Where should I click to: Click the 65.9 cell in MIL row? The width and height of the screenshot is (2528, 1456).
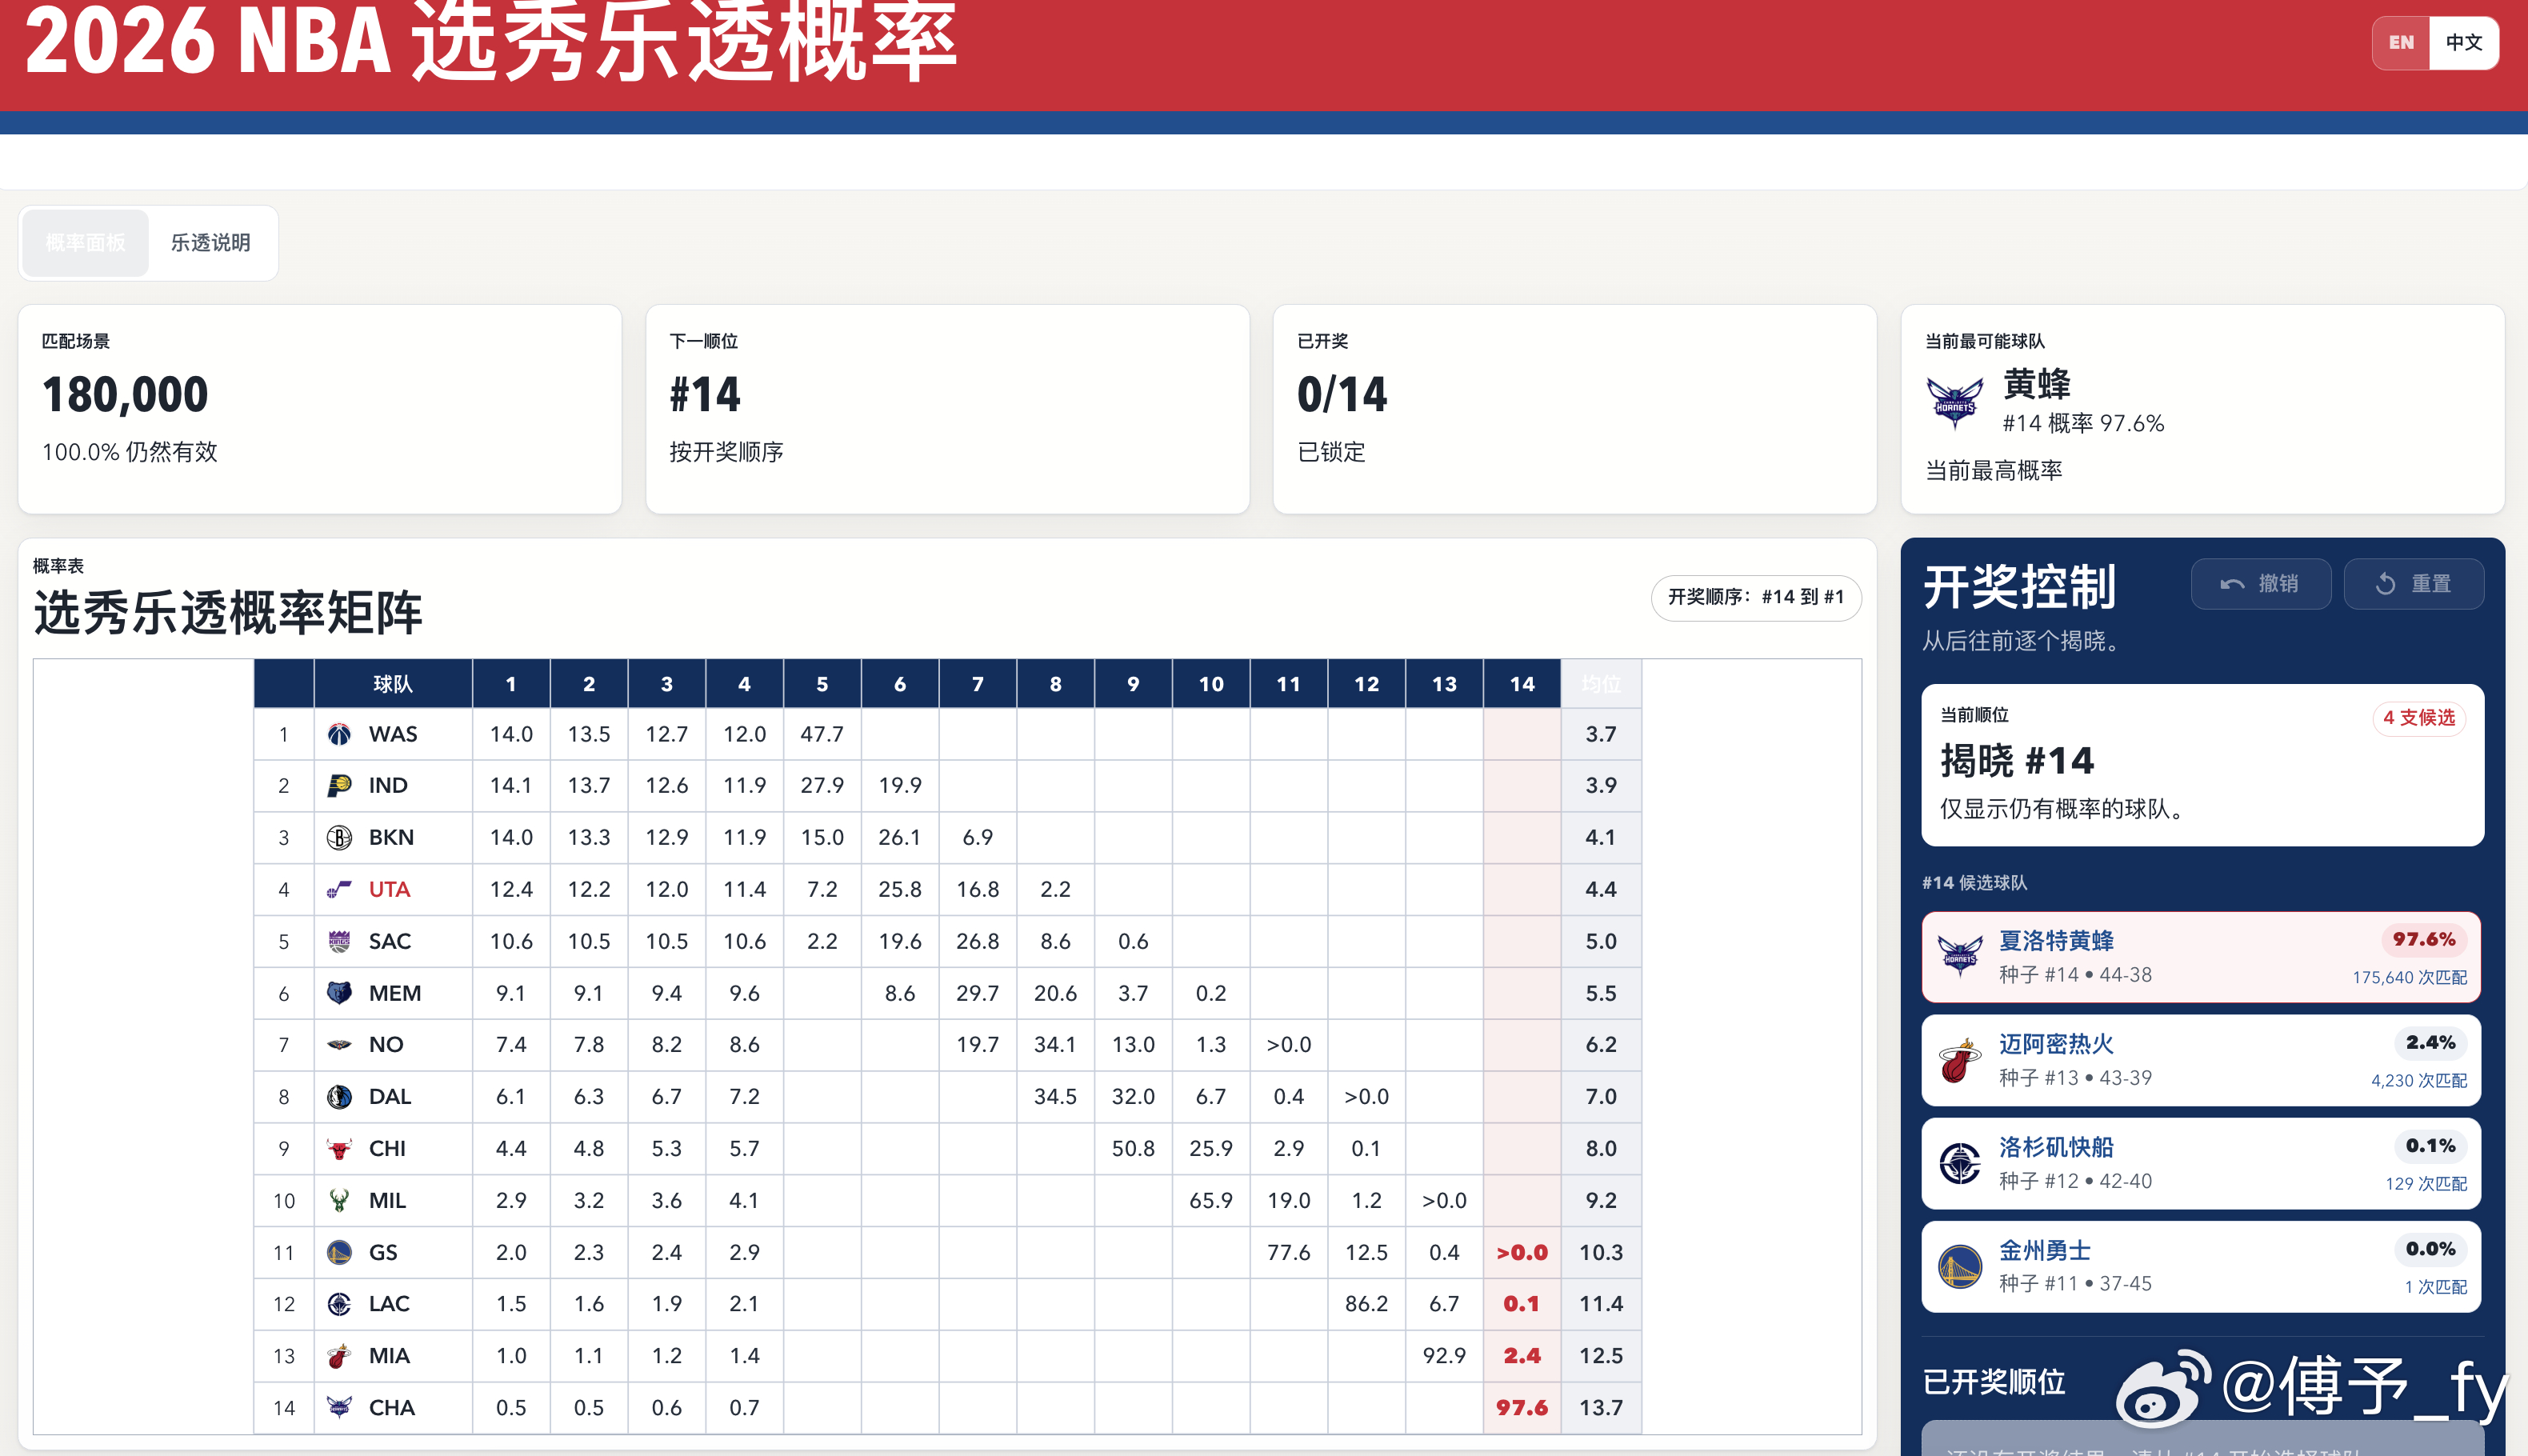pos(1211,1200)
